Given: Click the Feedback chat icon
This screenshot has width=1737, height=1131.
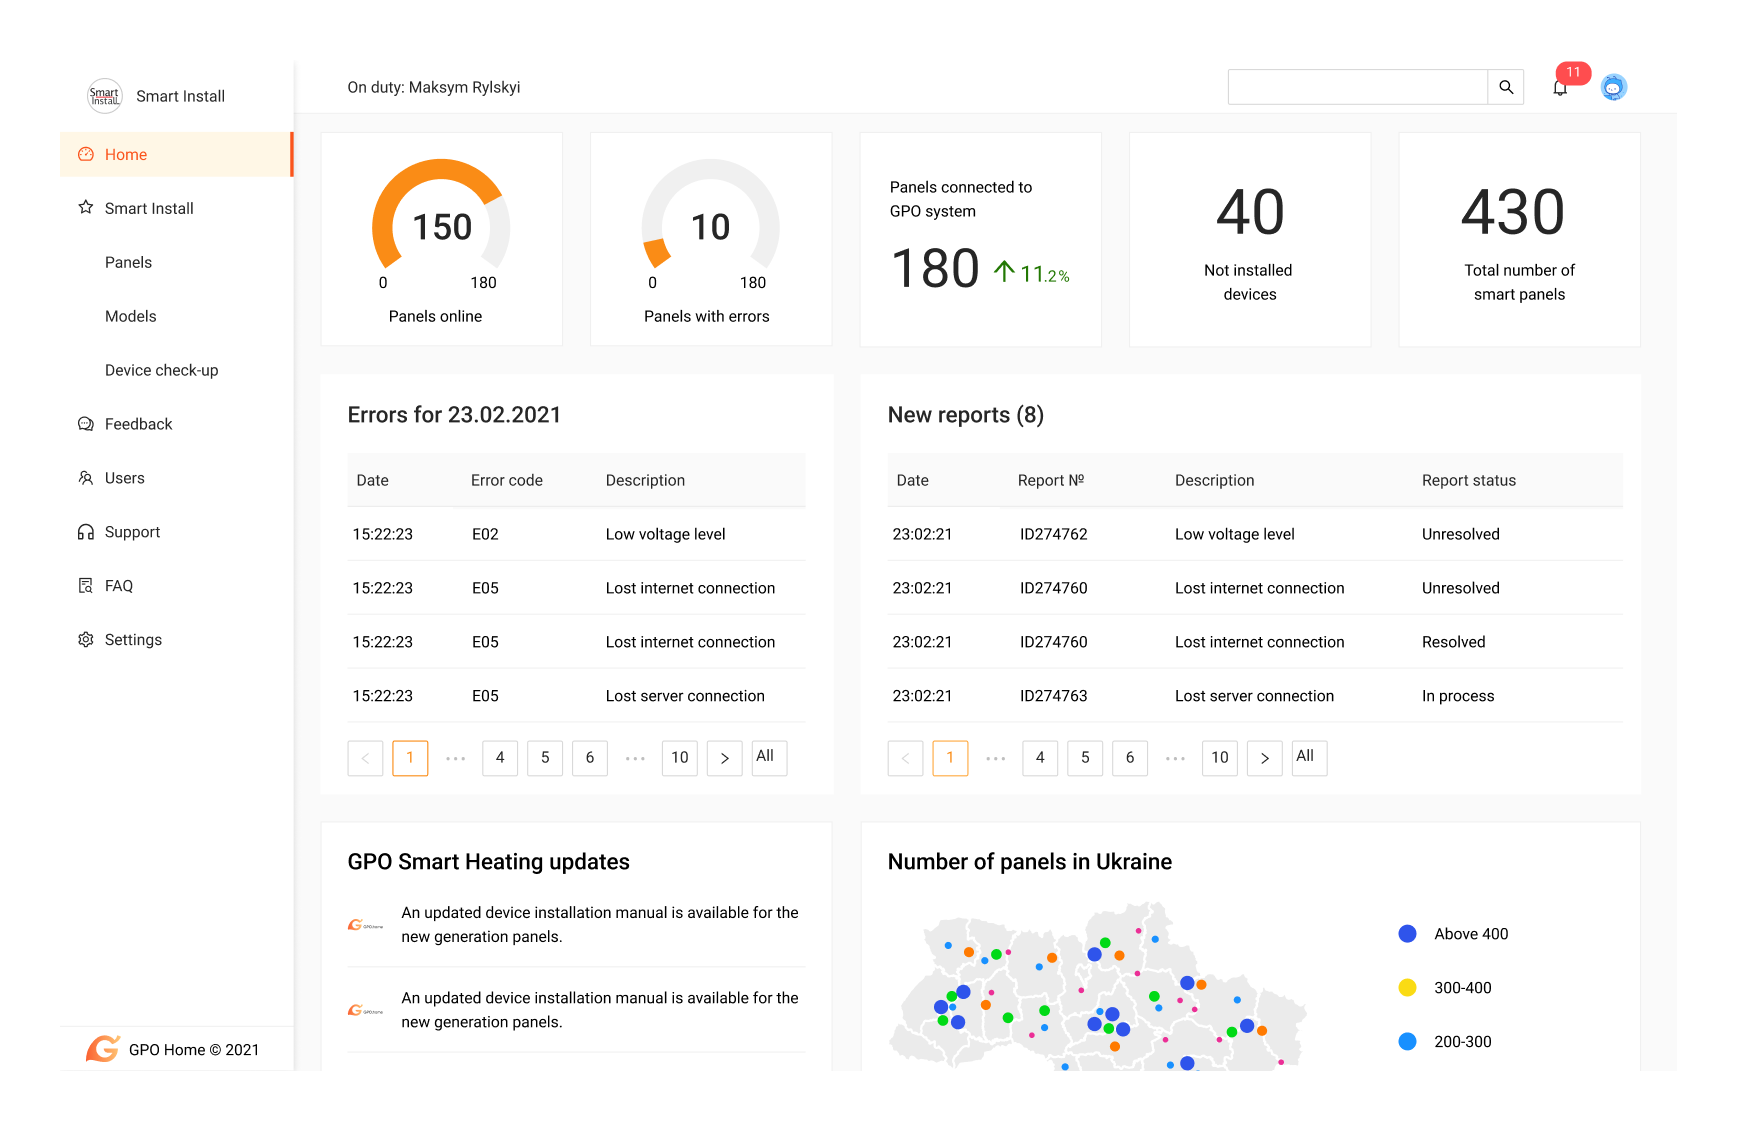Looking at the screenshot, I should [86, 424].
